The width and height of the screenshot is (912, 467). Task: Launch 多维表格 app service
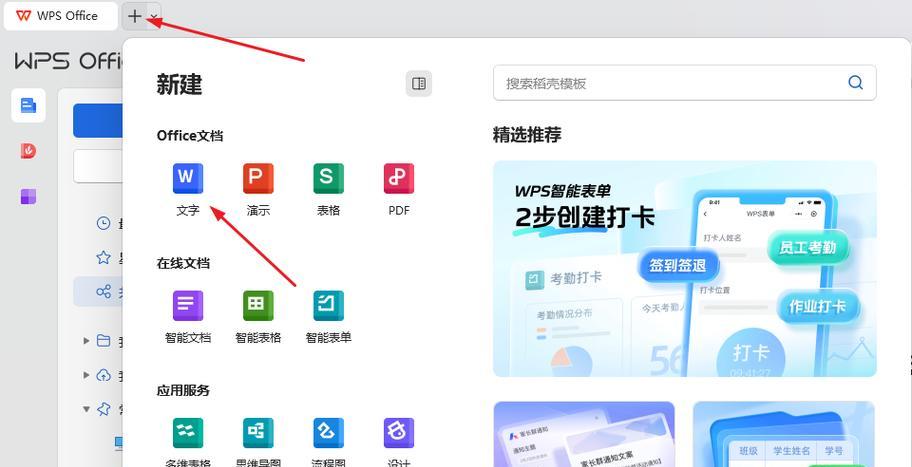coord(188,443)
